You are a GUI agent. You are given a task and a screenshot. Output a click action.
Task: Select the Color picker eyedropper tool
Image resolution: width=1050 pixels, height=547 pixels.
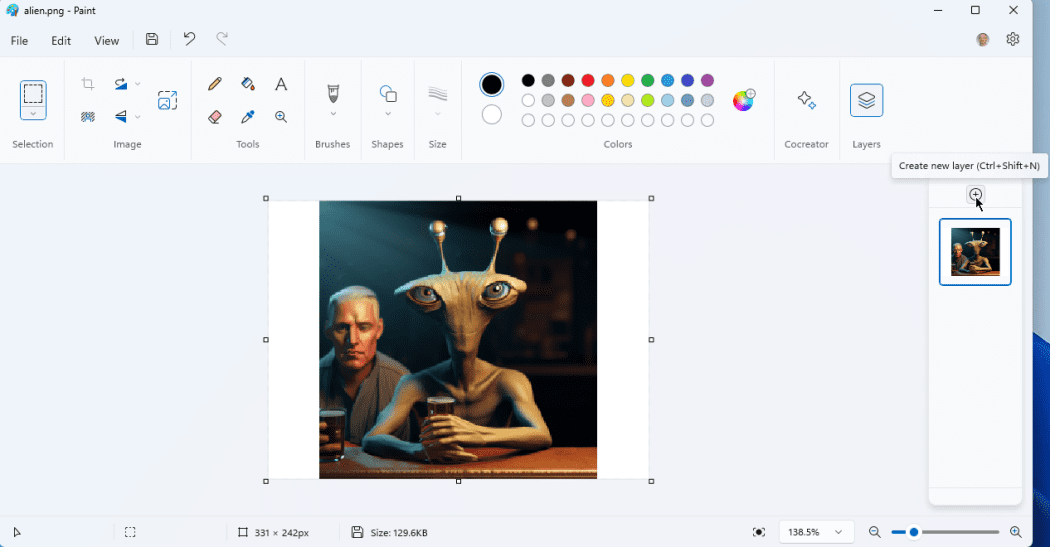248,117
